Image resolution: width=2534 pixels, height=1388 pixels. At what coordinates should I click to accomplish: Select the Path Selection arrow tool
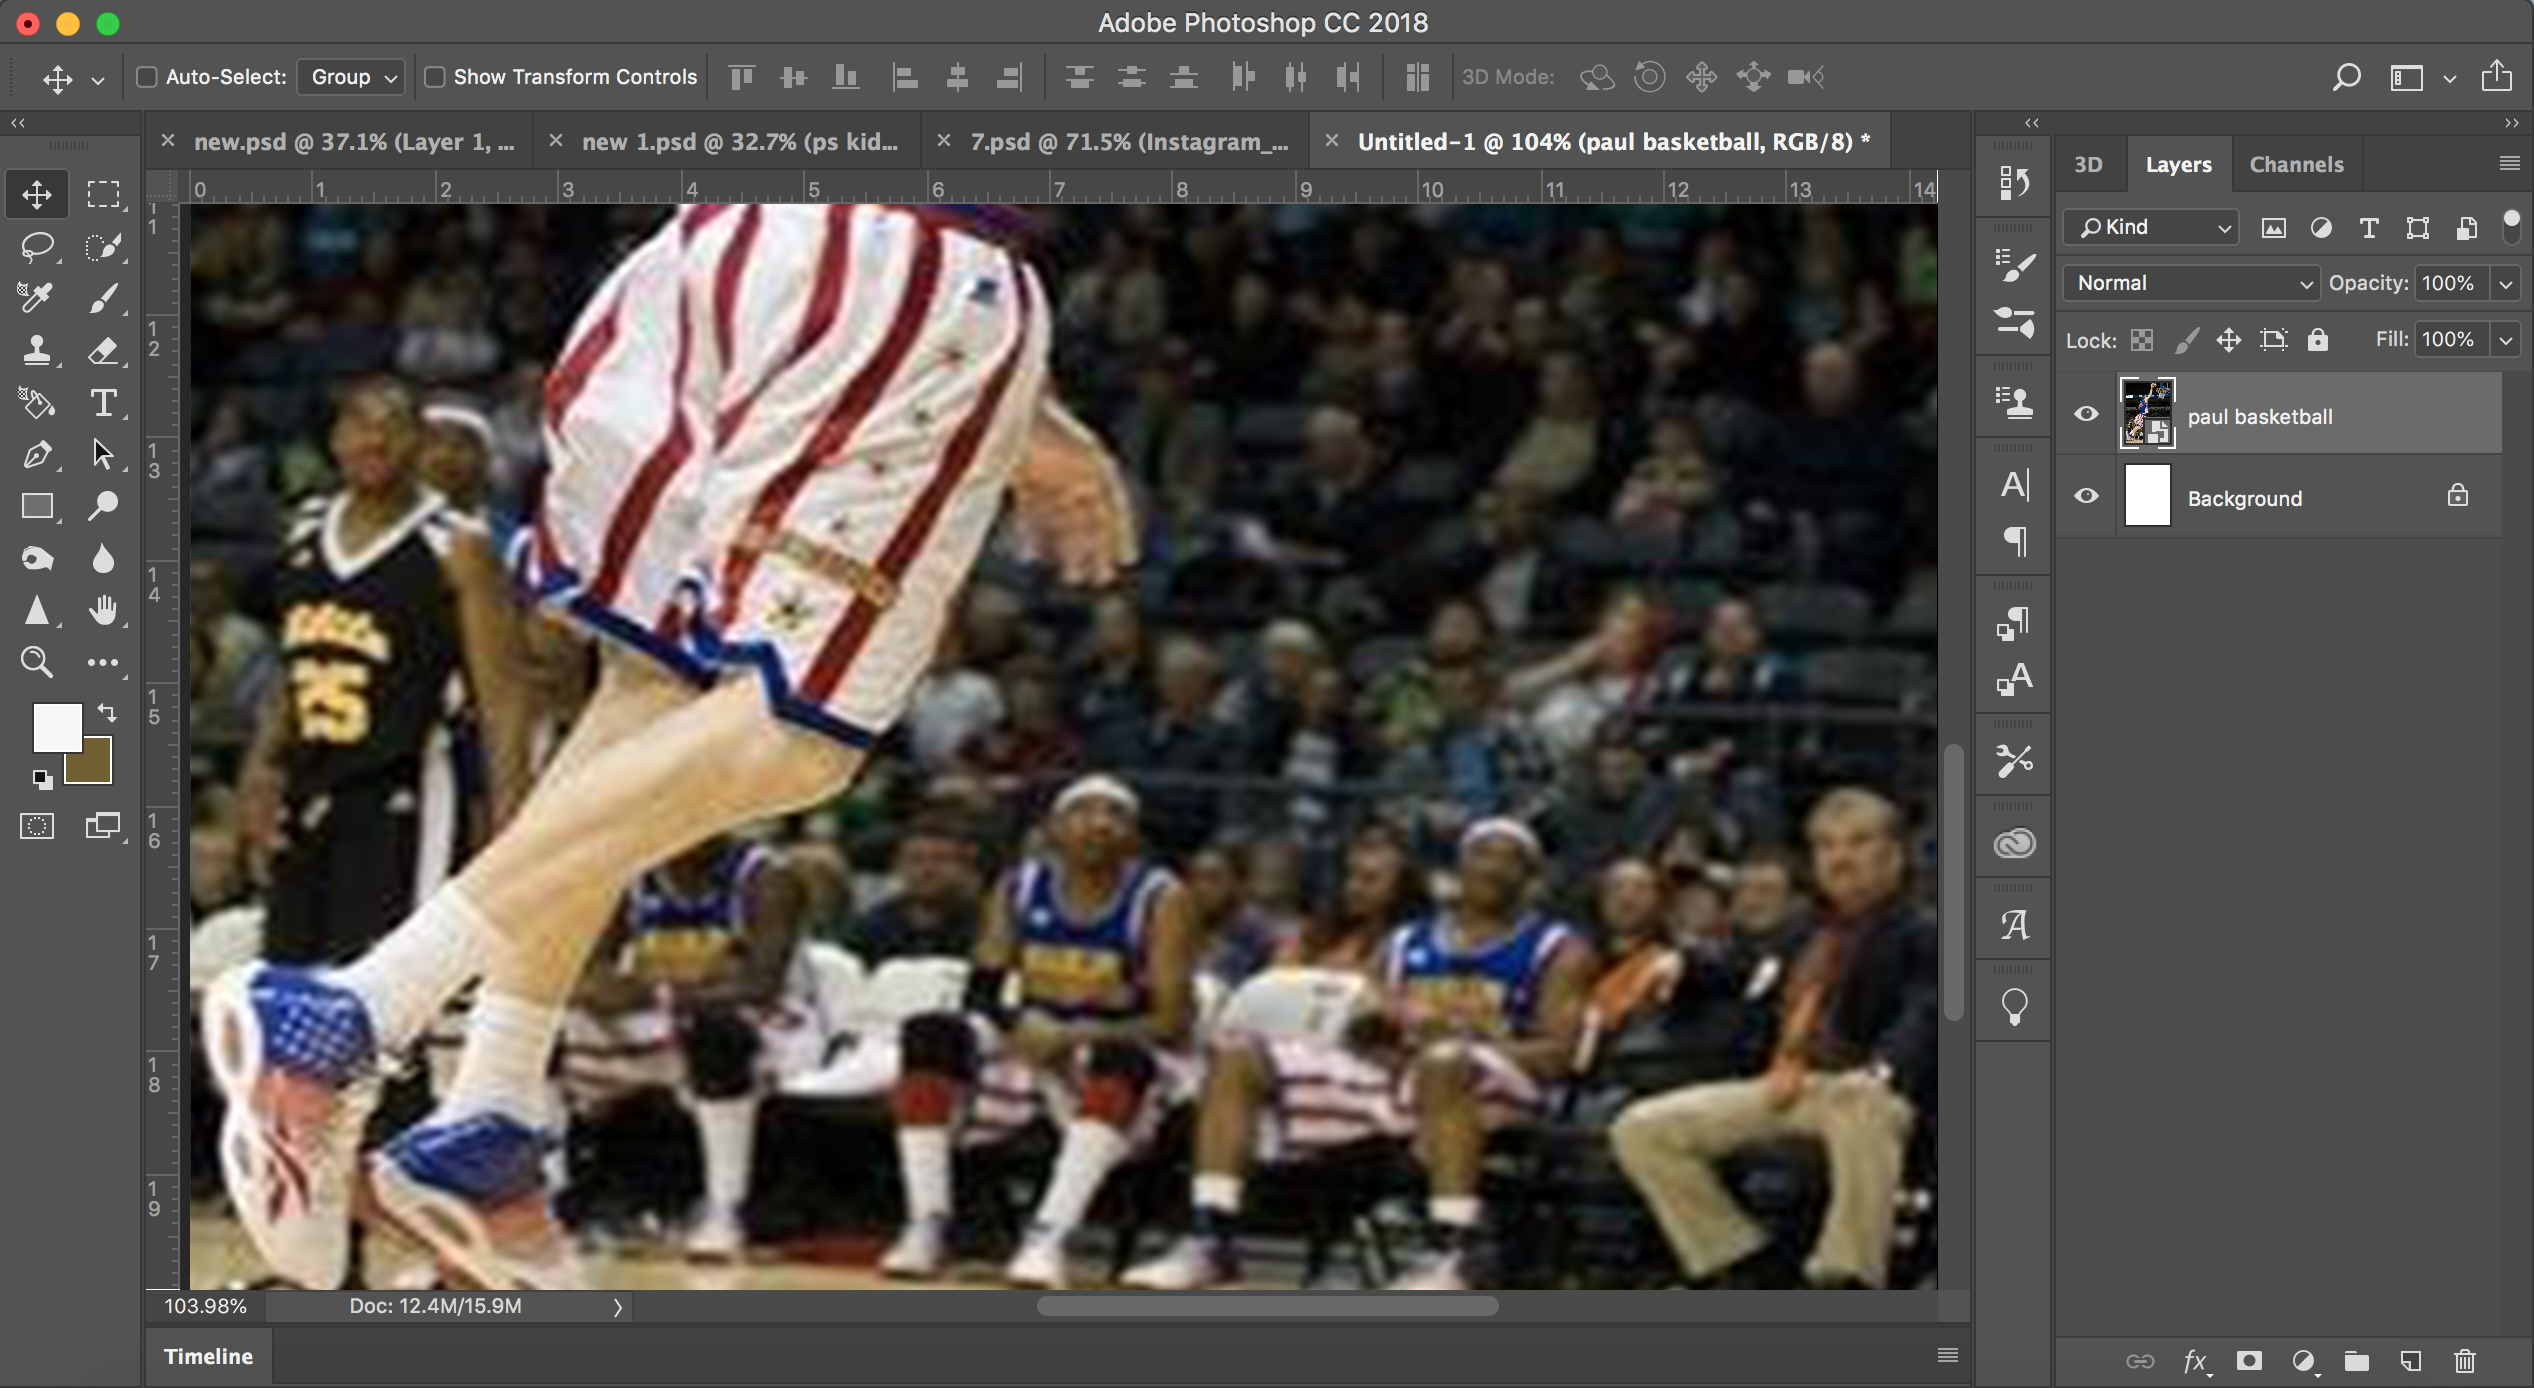tap(103, 454)
